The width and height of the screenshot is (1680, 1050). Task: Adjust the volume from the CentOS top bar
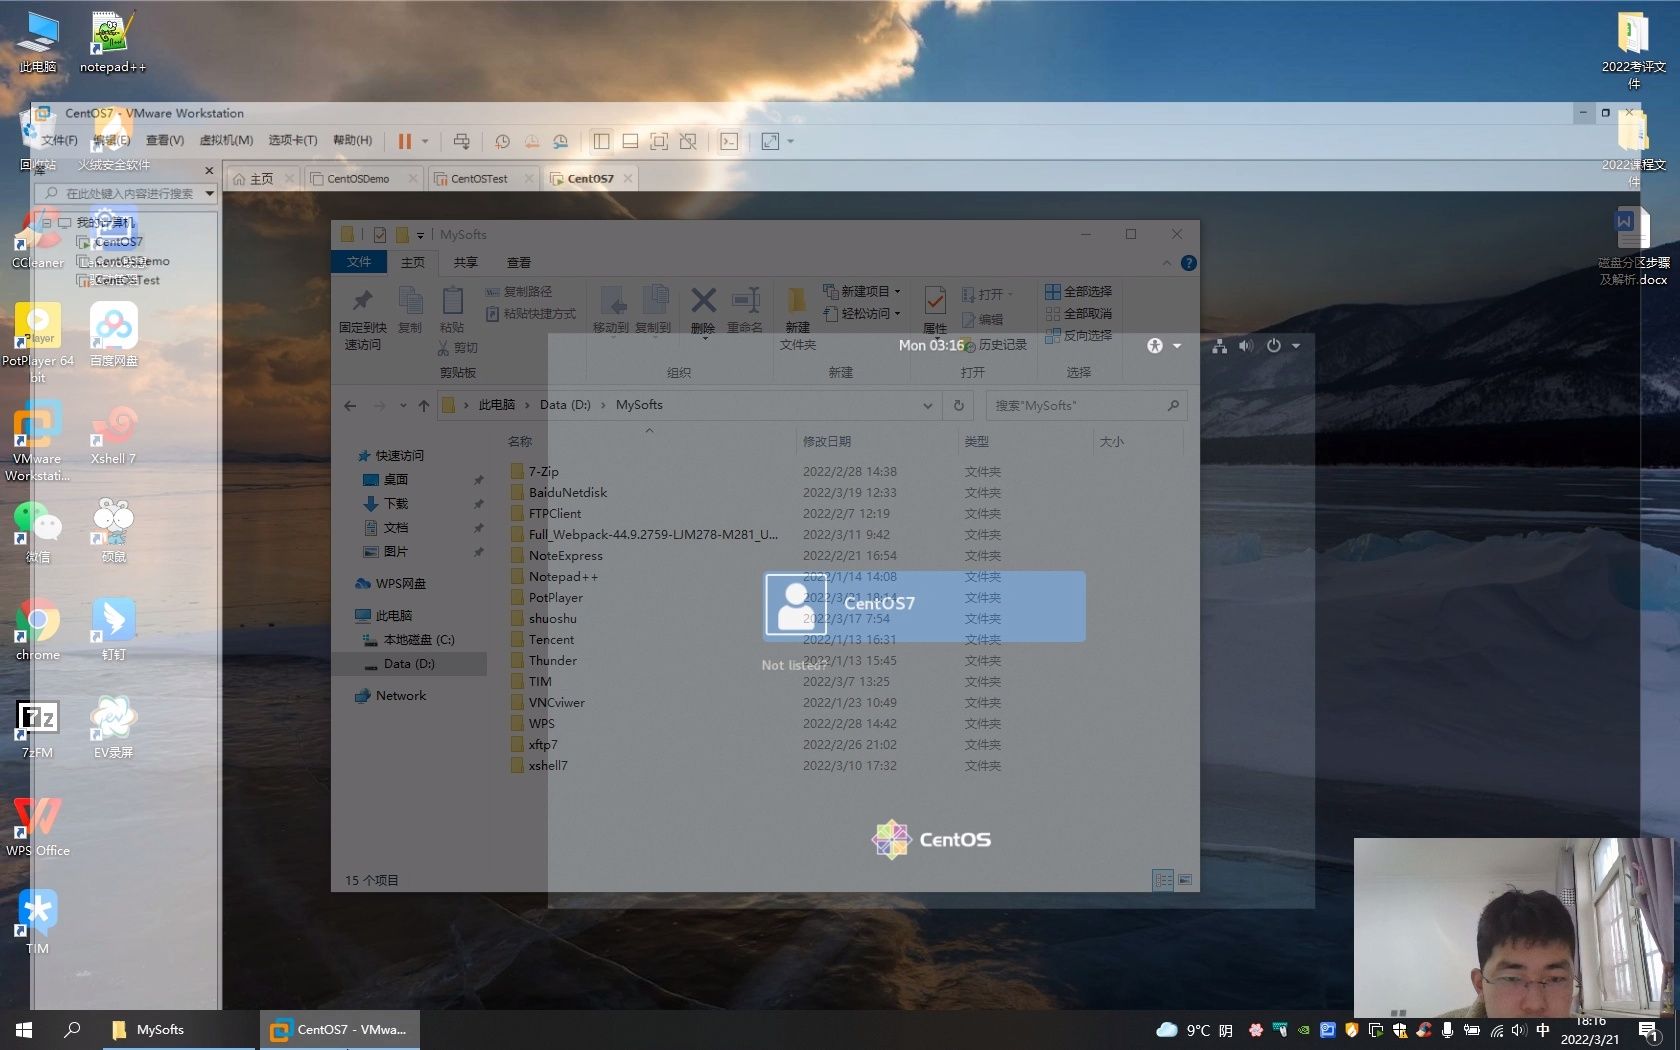1245,345
